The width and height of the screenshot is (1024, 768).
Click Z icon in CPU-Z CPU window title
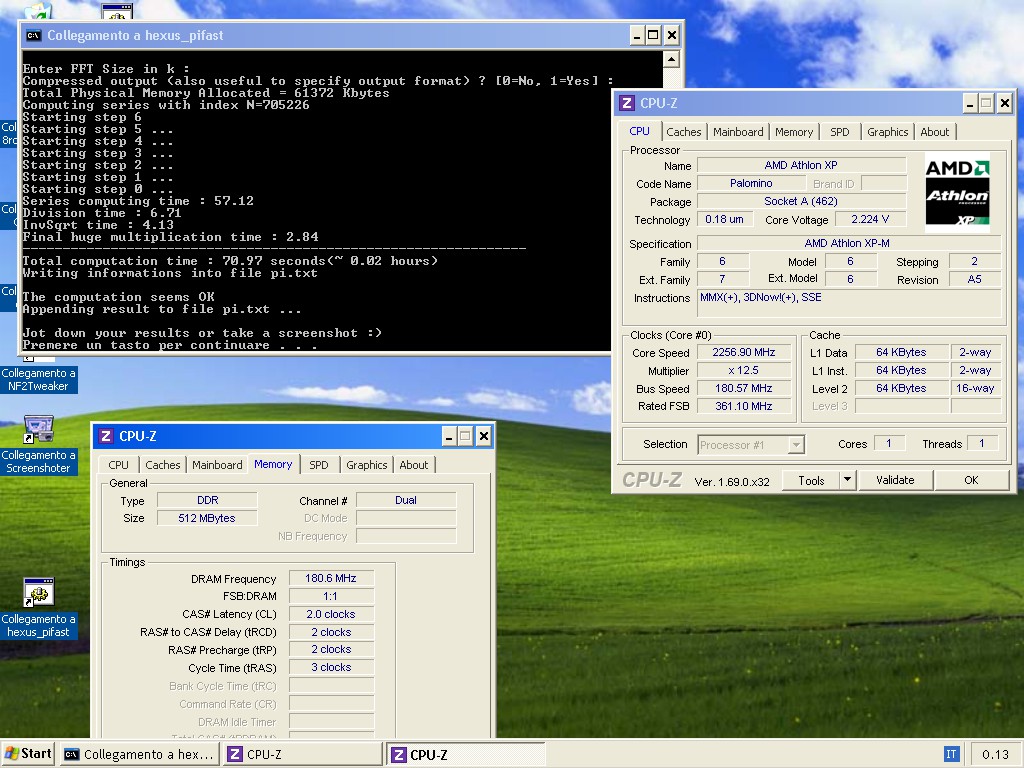coord(627,103)
